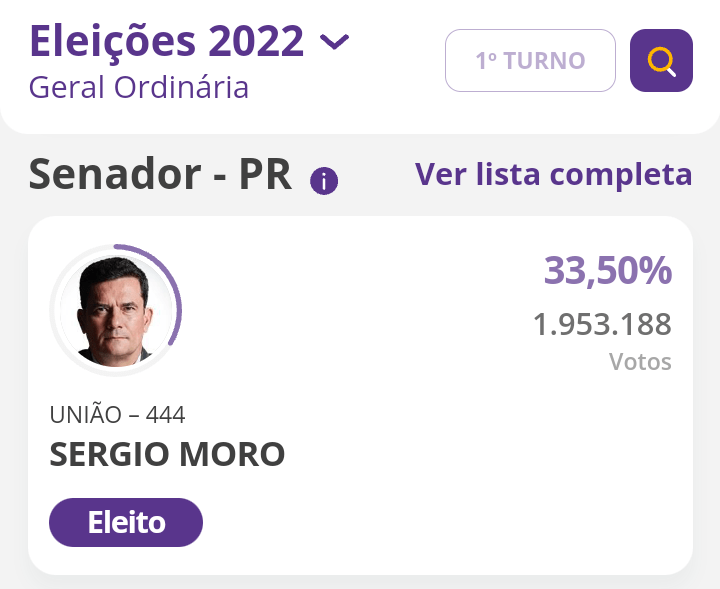The height and width of the screenshot is (589, 720).
Task: Select the SERGIO MORO candidate name
Action: coord(167,455)
